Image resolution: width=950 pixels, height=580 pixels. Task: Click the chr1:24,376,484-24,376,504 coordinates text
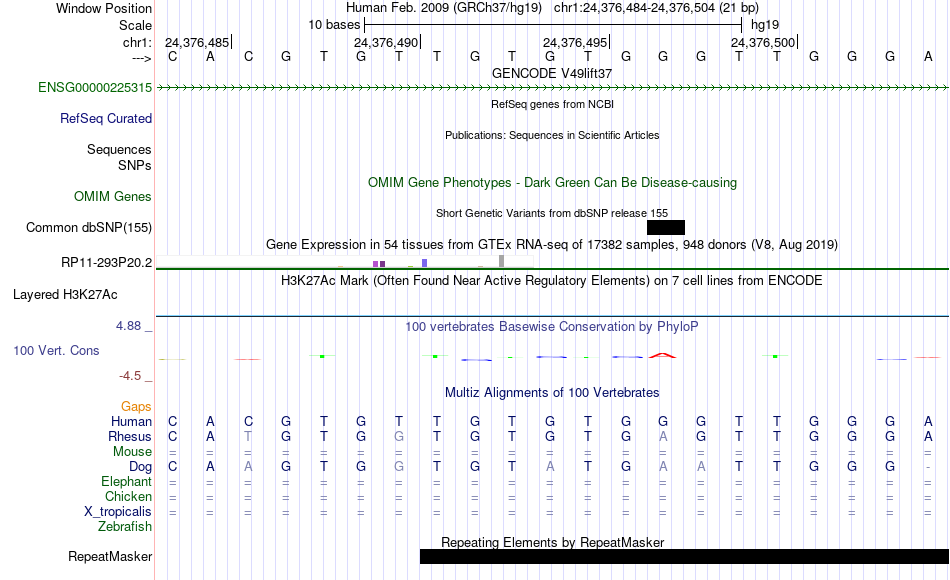click(656, 8)
